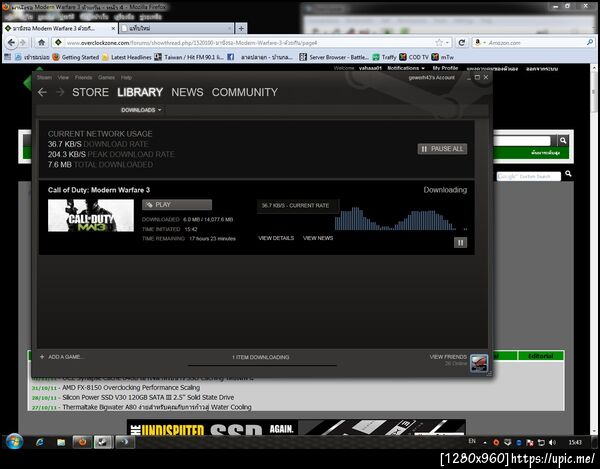Click the Facebook bookmark icon
The image size is (600, 469).
click(x=231, y=57)
